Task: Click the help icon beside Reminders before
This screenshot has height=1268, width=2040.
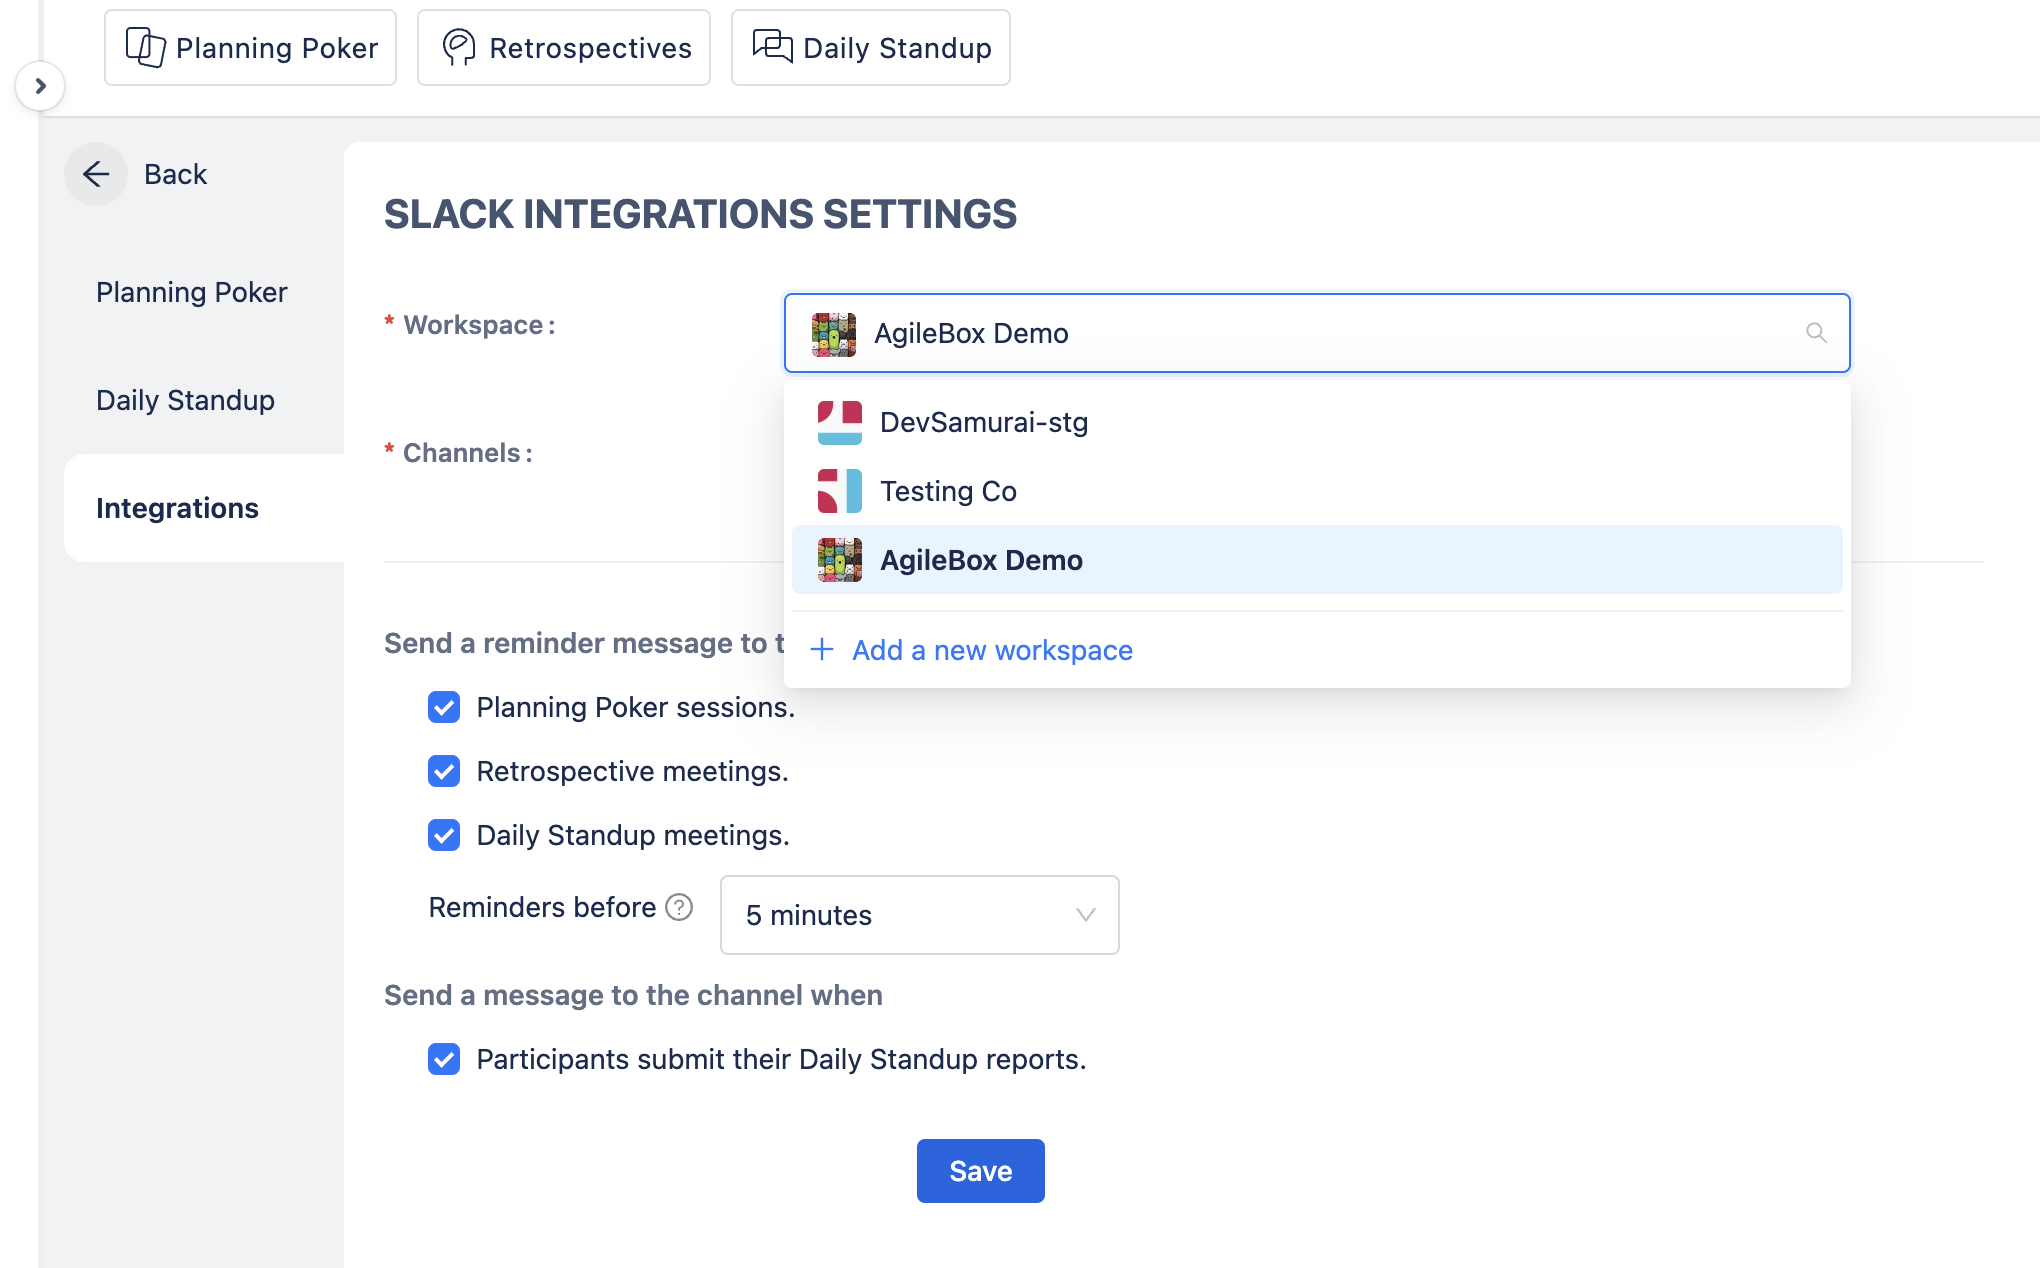Action: coord(679,907)
